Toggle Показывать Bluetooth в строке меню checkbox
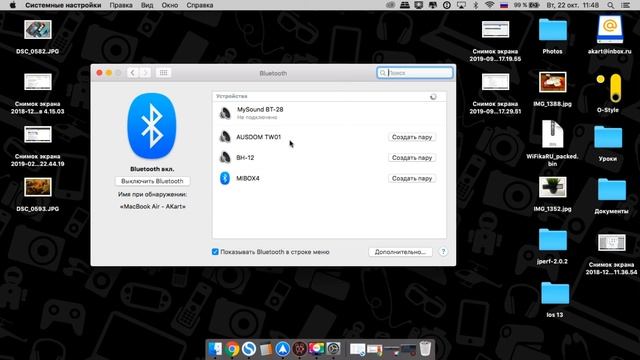Image resolution: width=640 pixels, height=360 pixels. pyautogui.click(x=215, y=252)
